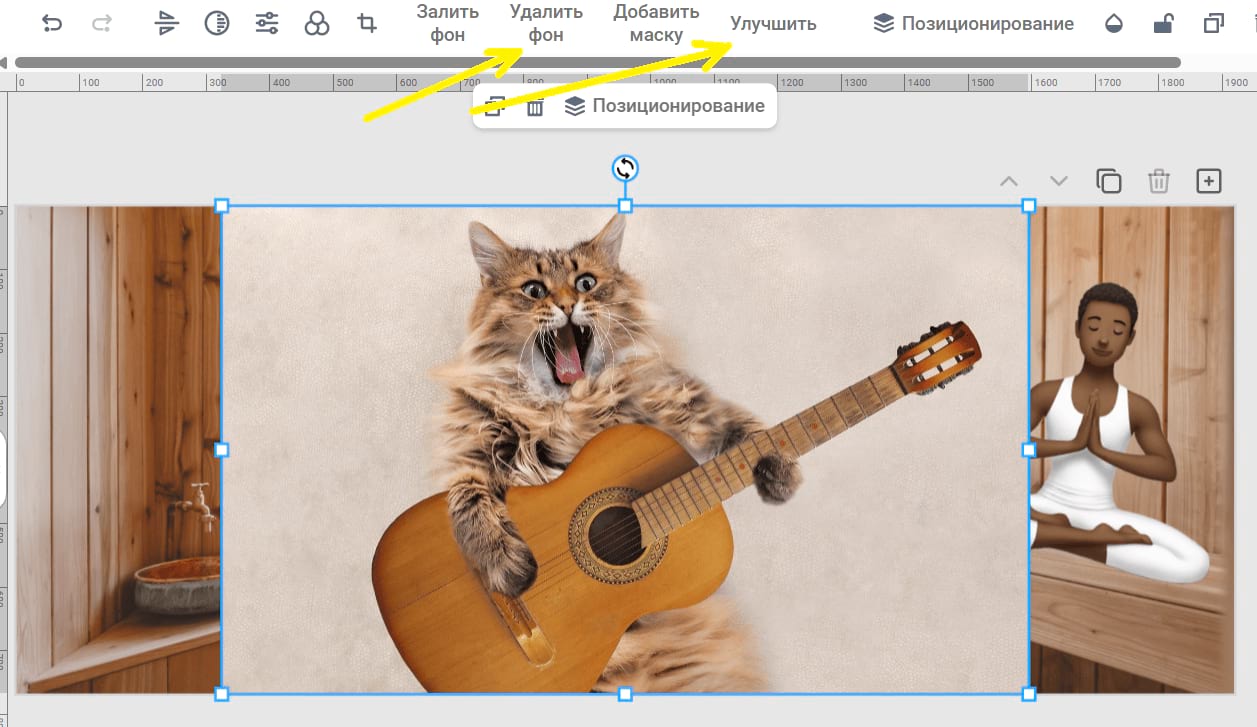Image resolution: width=1257 pixels, height=727 pixels.
Task: Click the top-middle resize handle of selection
Action: (x=625, y=206)
